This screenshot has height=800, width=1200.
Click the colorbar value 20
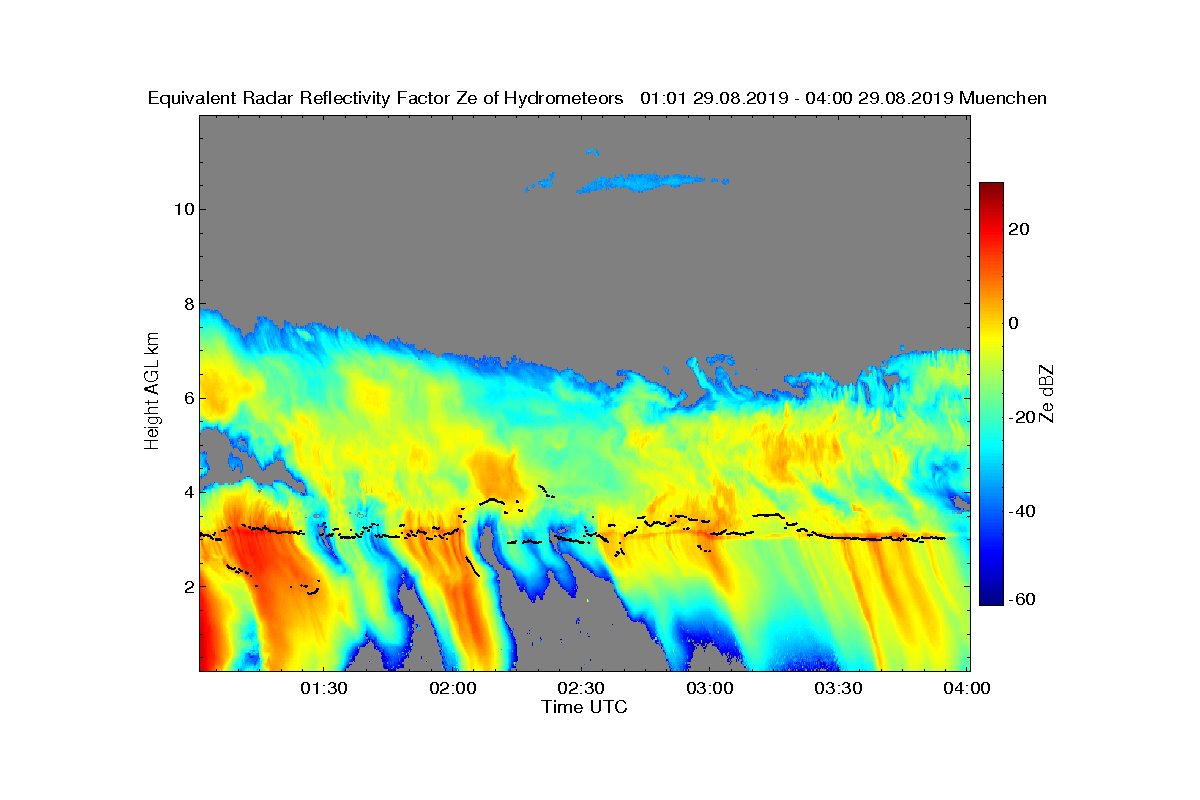tap(1020, 229)
